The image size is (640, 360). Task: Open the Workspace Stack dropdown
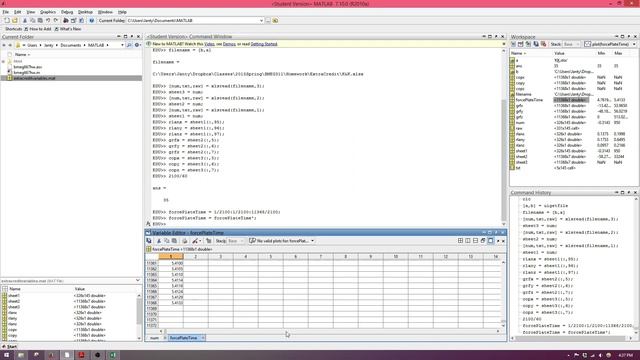pyautogui.click(x=571, y=44)
